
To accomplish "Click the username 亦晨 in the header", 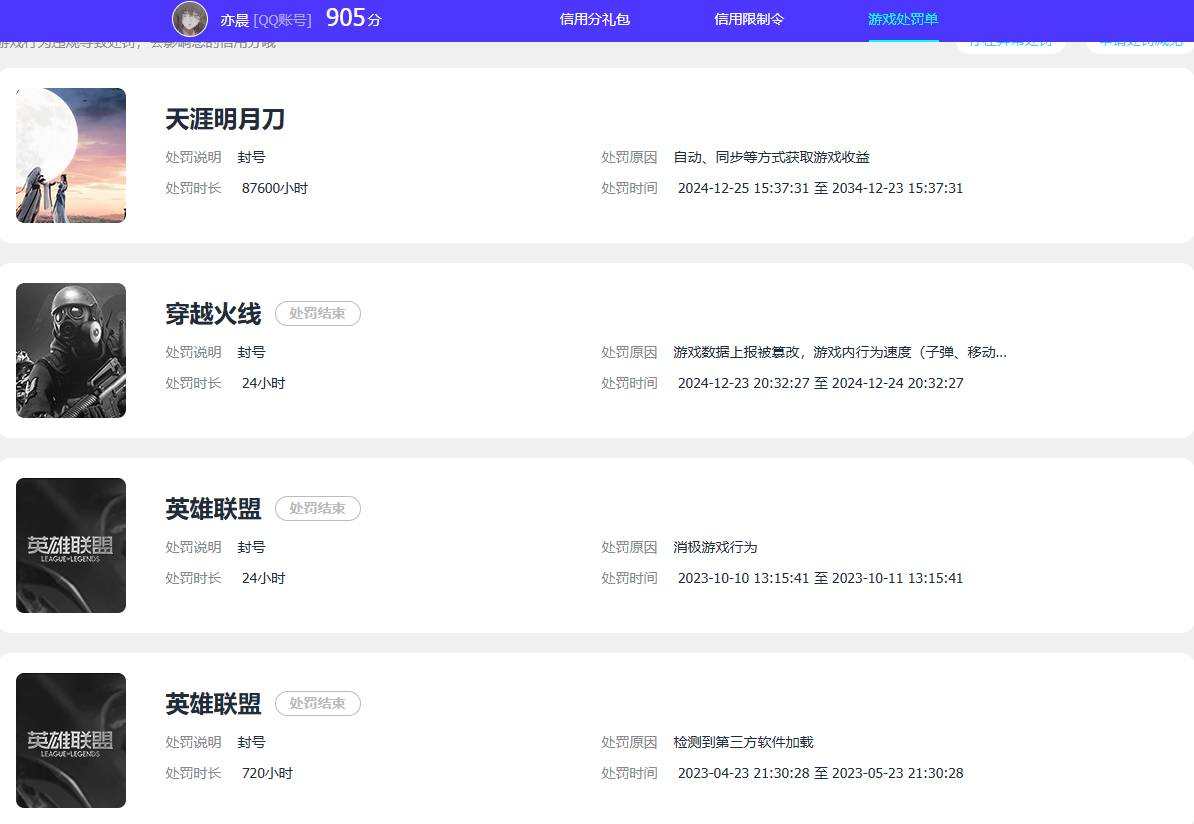I will 235,20.
